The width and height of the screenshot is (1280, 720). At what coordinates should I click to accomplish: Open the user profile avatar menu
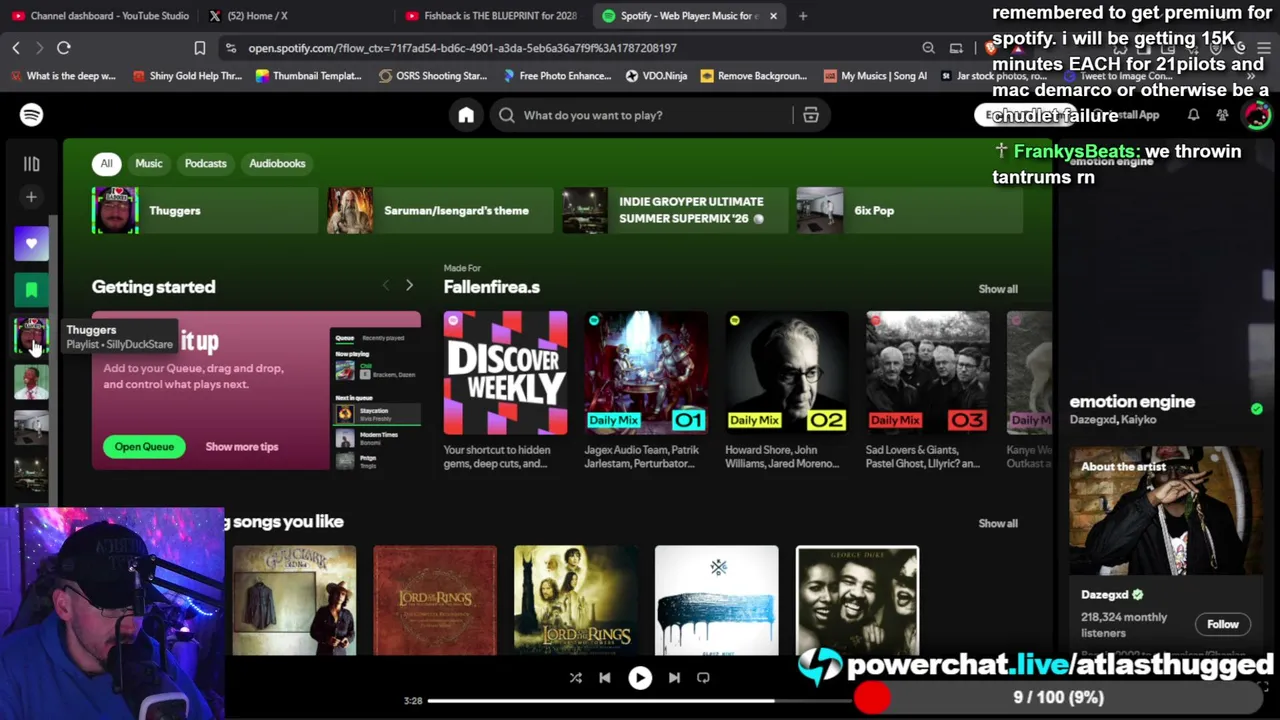tap(1256, 115)
